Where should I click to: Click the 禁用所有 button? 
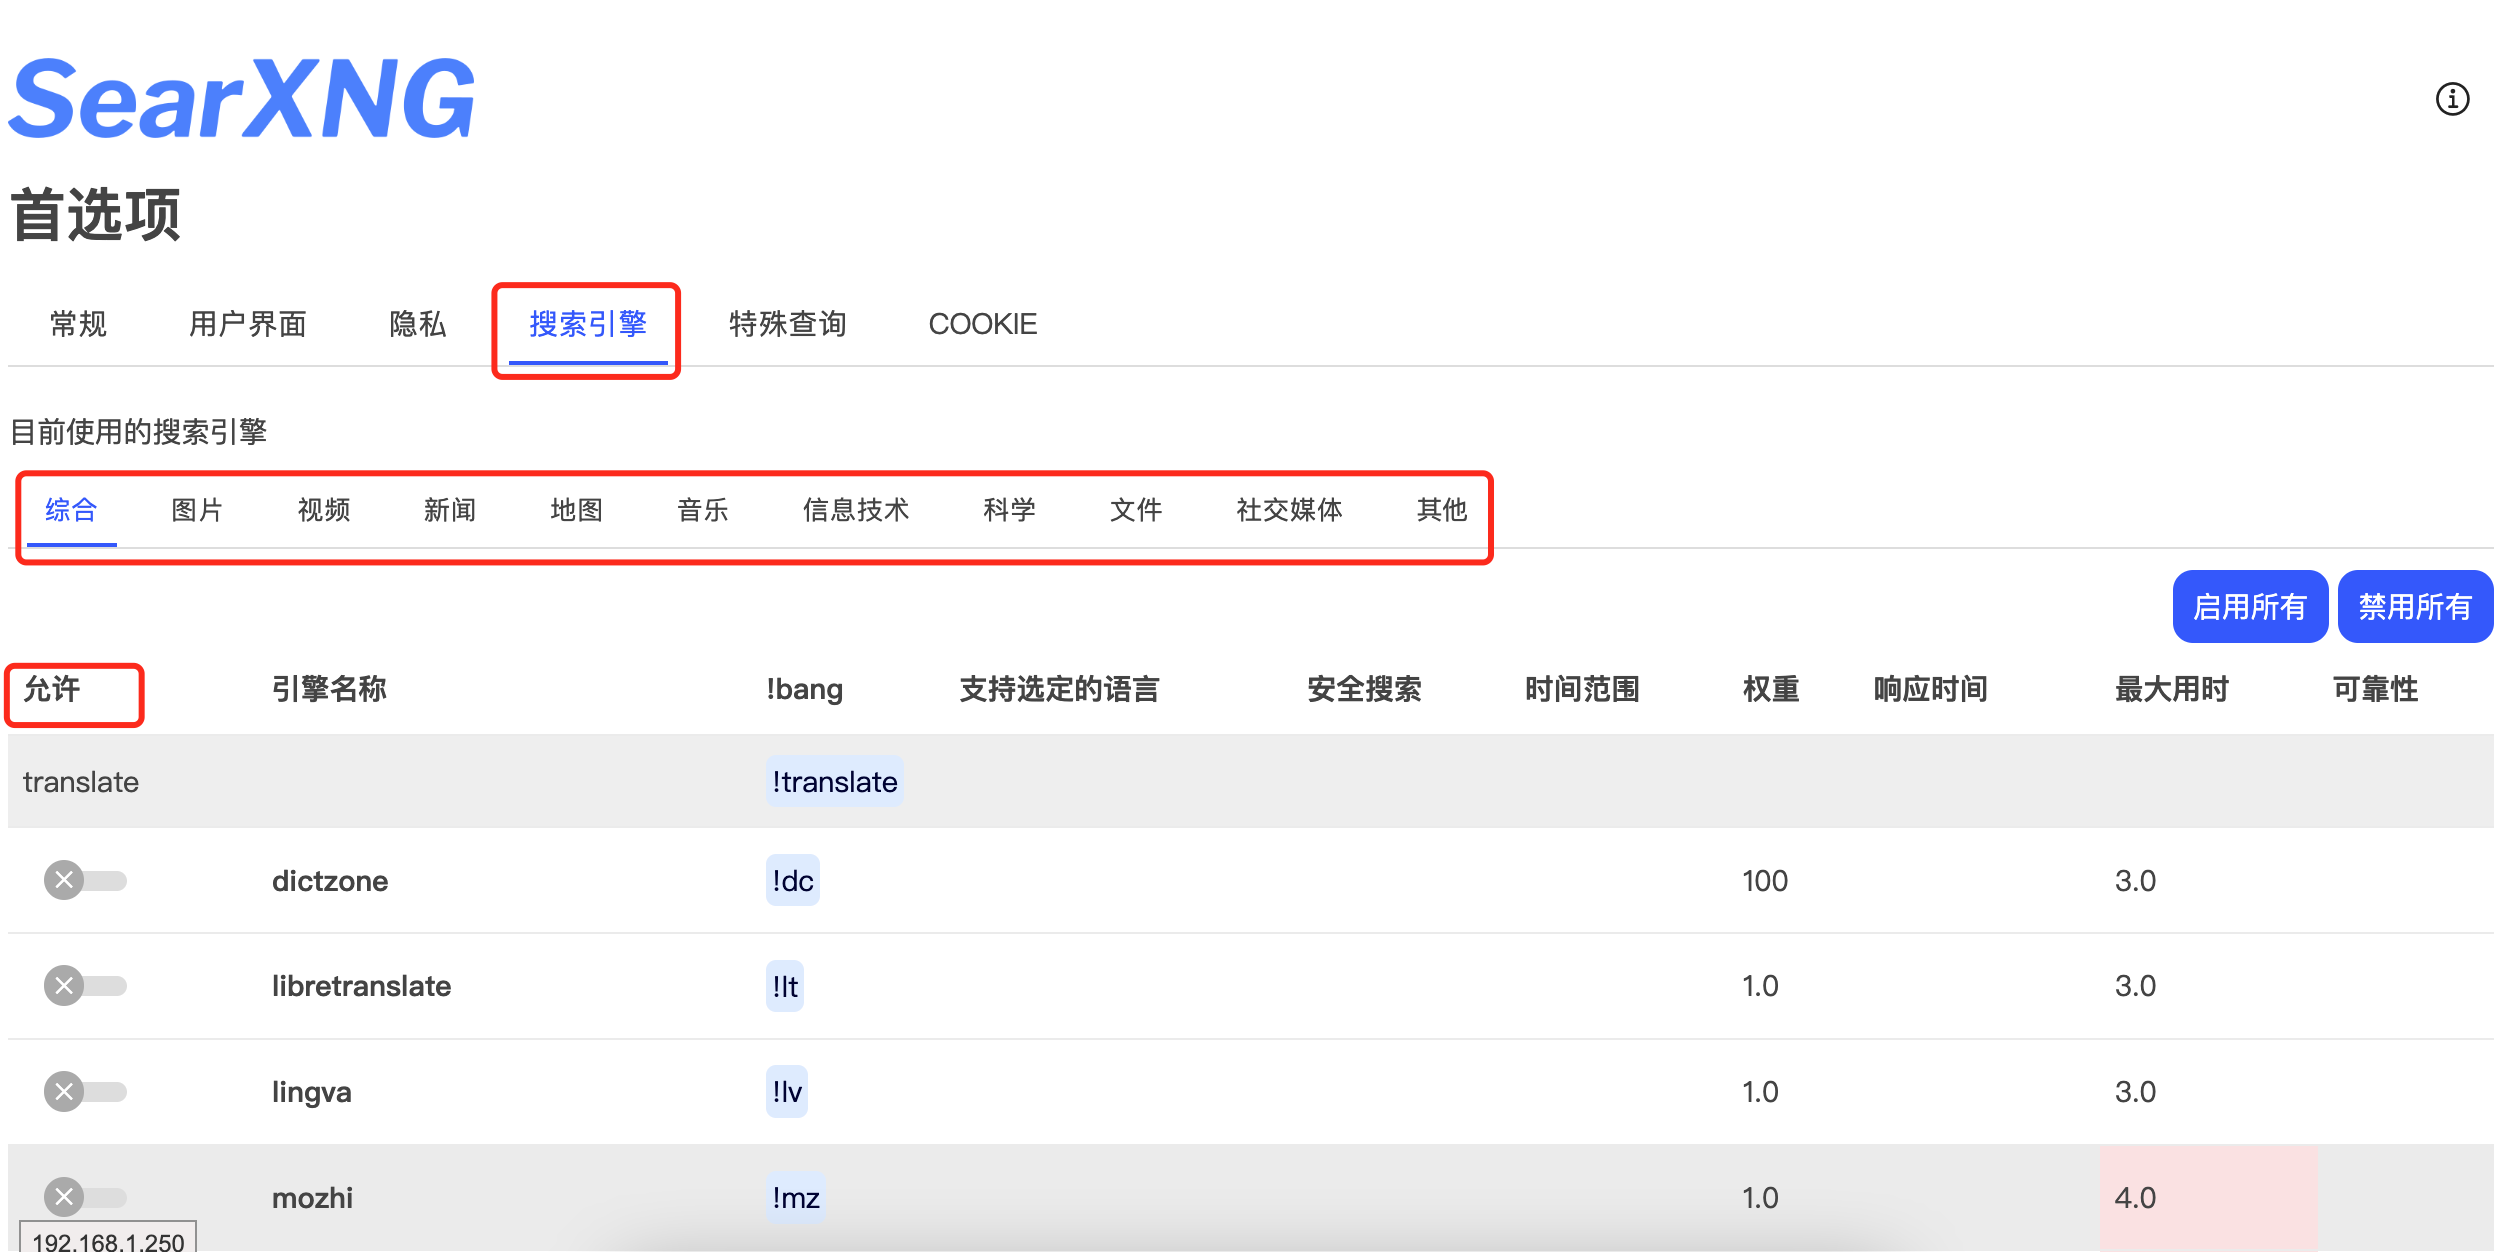point(2414,606)
